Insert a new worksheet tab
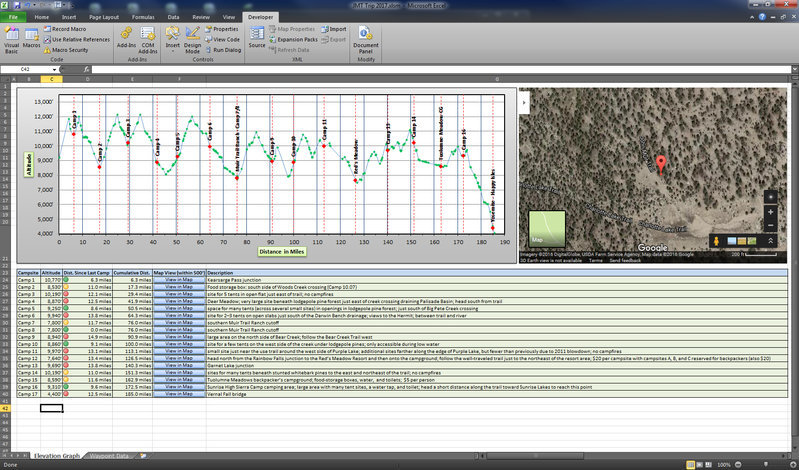 143,456
